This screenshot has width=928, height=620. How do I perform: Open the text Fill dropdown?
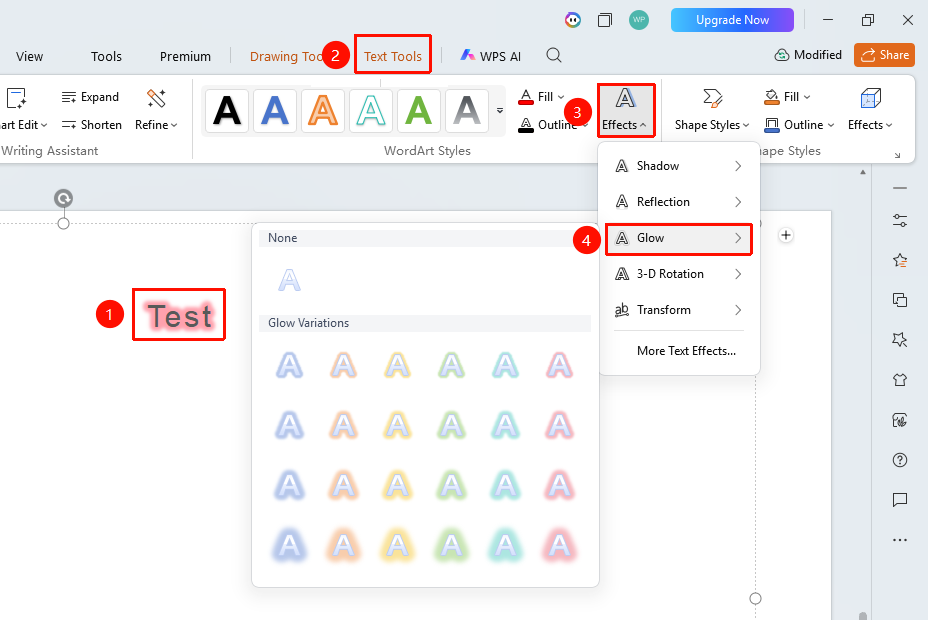pyautogui.click(x=542, y=96)
